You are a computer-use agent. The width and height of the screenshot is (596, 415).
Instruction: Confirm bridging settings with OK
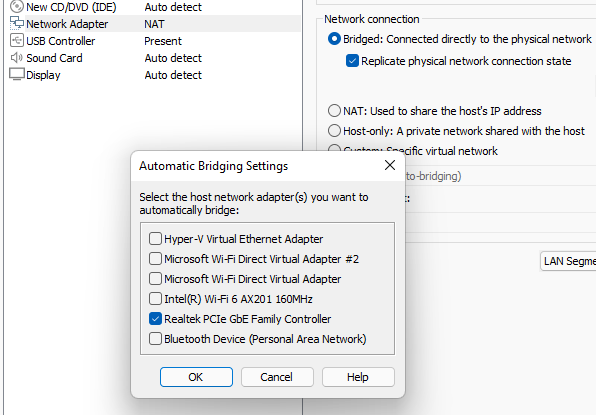(196, 377)
